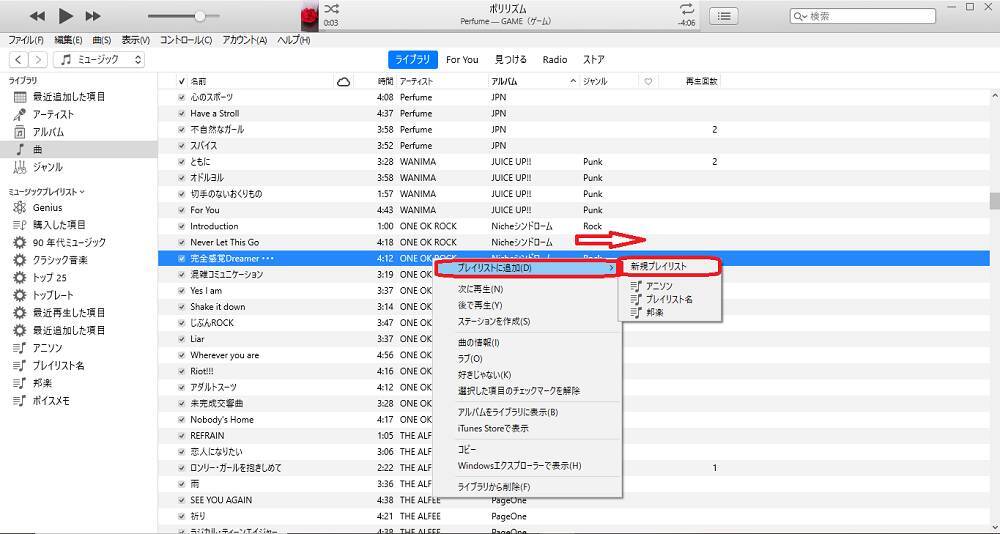Toggle the checkbox beside SEE YOU AGAIN
The width and height of the screenshot is (1000, 534).
tap(181, 500)
